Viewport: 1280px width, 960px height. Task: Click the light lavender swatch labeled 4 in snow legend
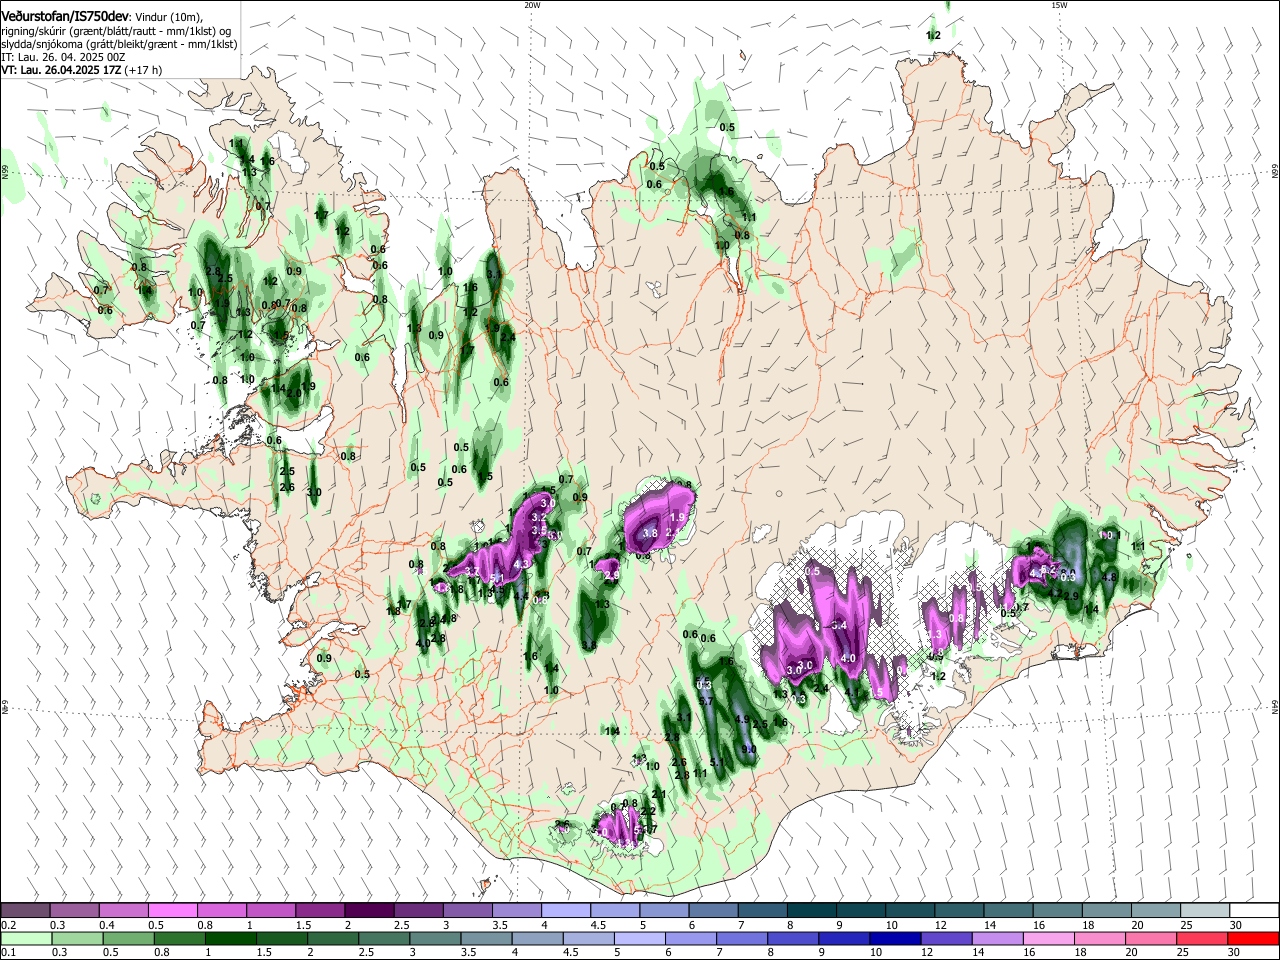coord(564,910)
